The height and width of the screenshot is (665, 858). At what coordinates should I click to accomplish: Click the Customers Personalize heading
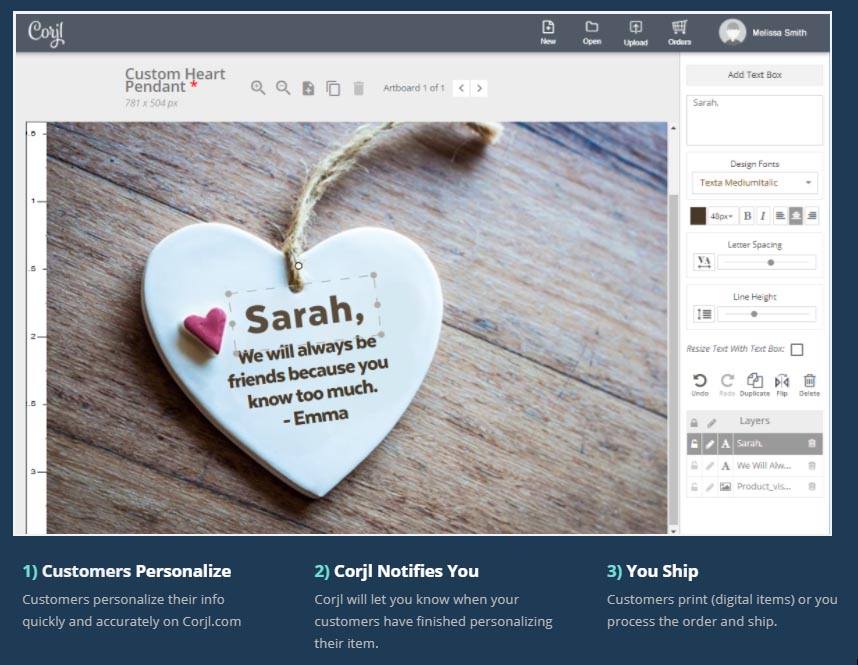(x=126, y=571)
